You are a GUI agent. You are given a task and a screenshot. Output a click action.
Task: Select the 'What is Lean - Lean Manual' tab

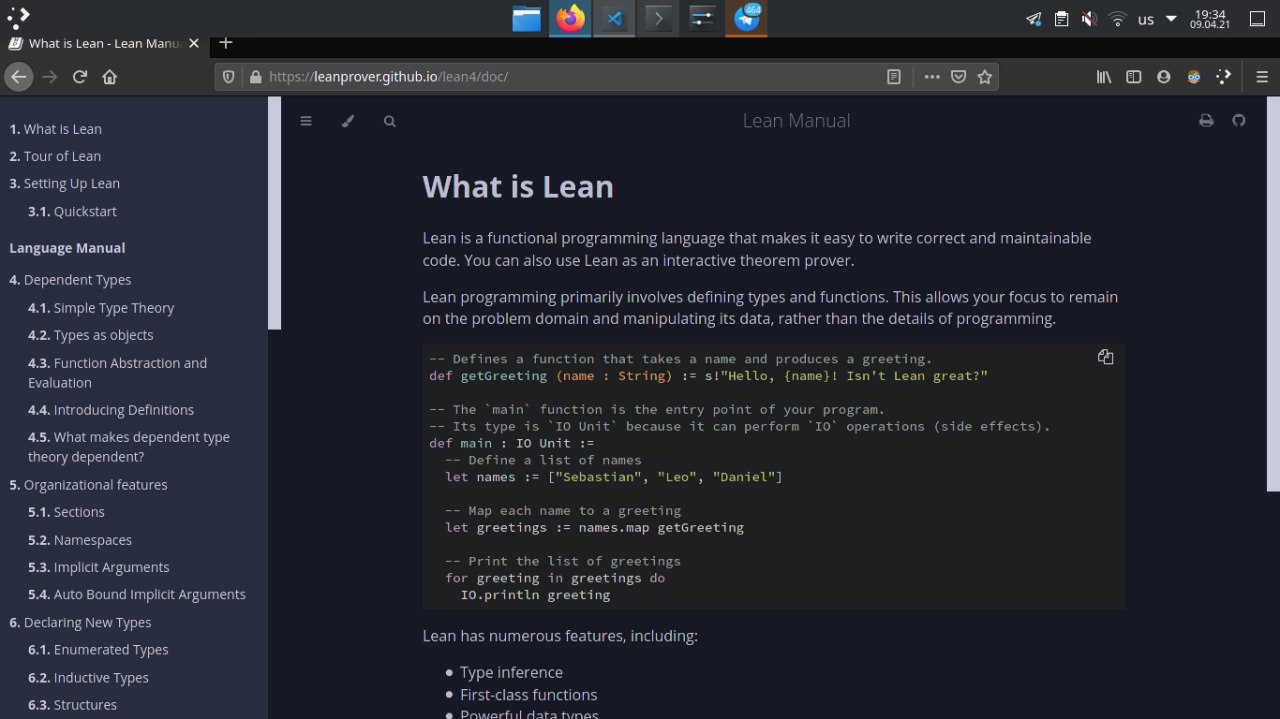pyautogui.click(x=104, y=43)
